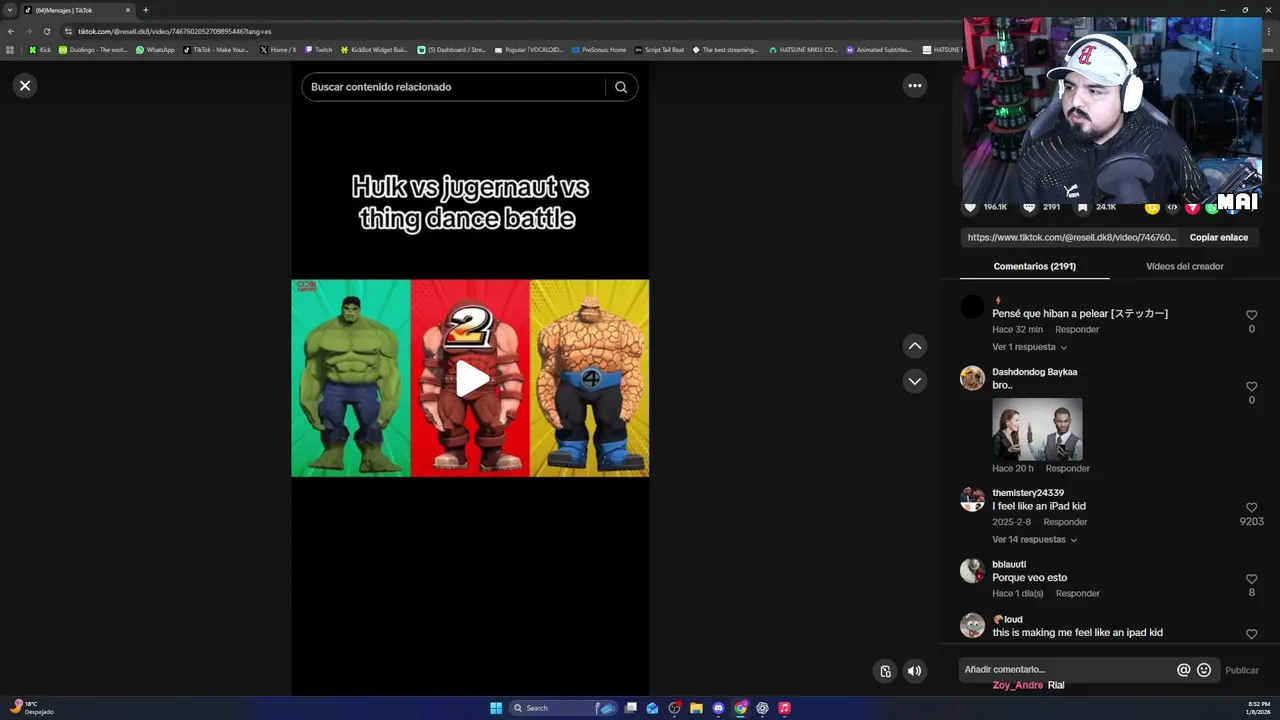
Task: Open the WhatsApp bookmark
Action: [155, 50]
